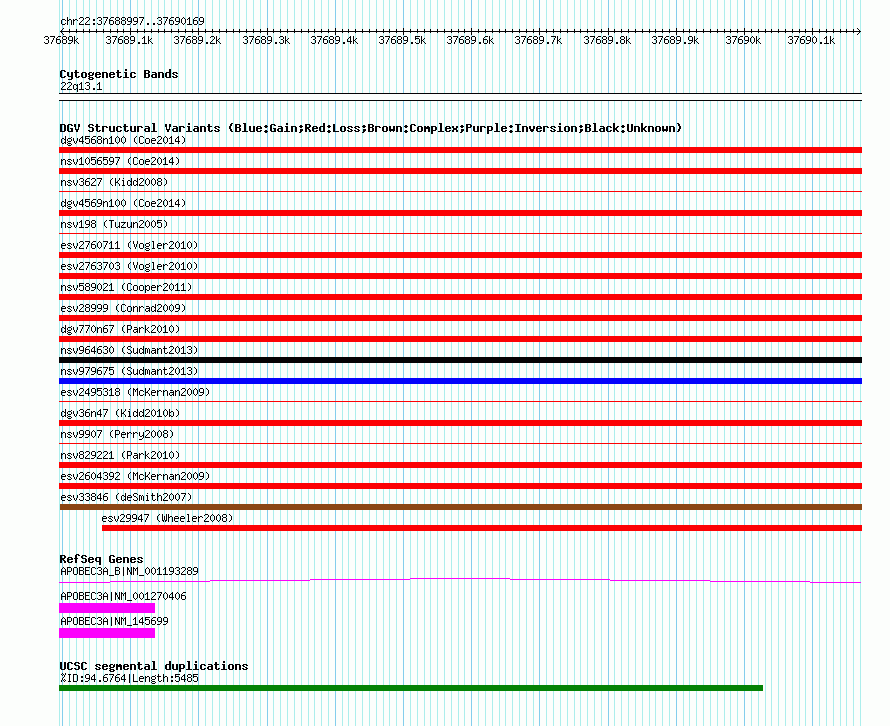
Task: Click the red bar under esv2604392
Action: click(460, 486)
